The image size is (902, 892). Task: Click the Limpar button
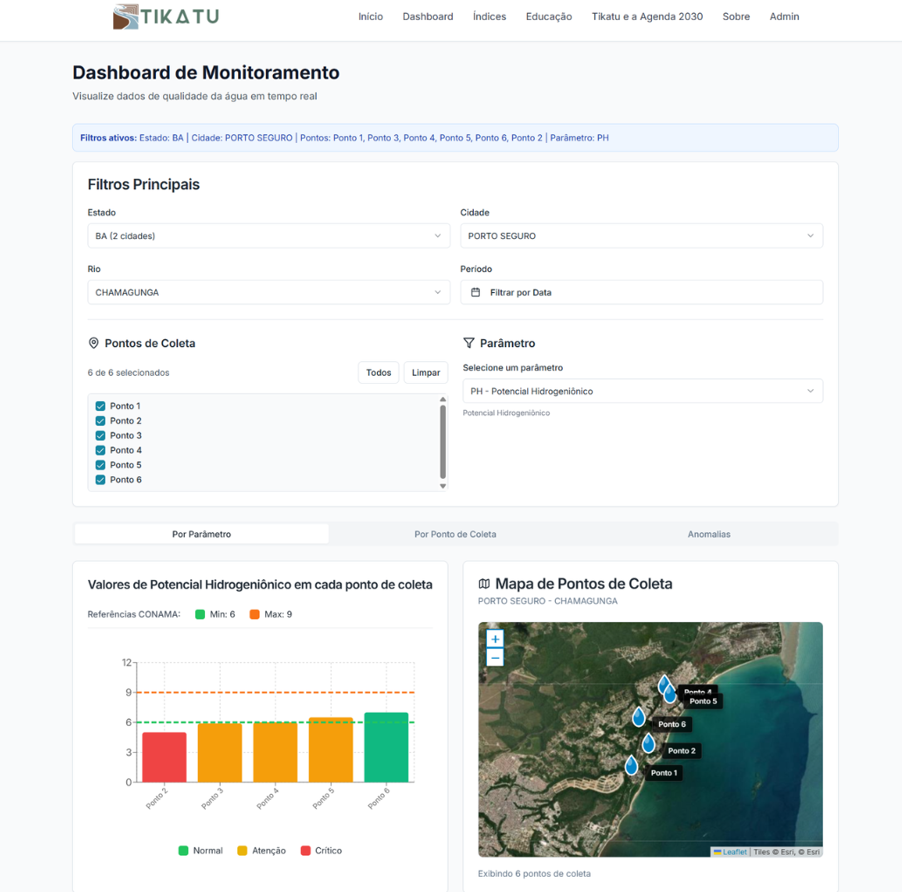click(426, 373)
